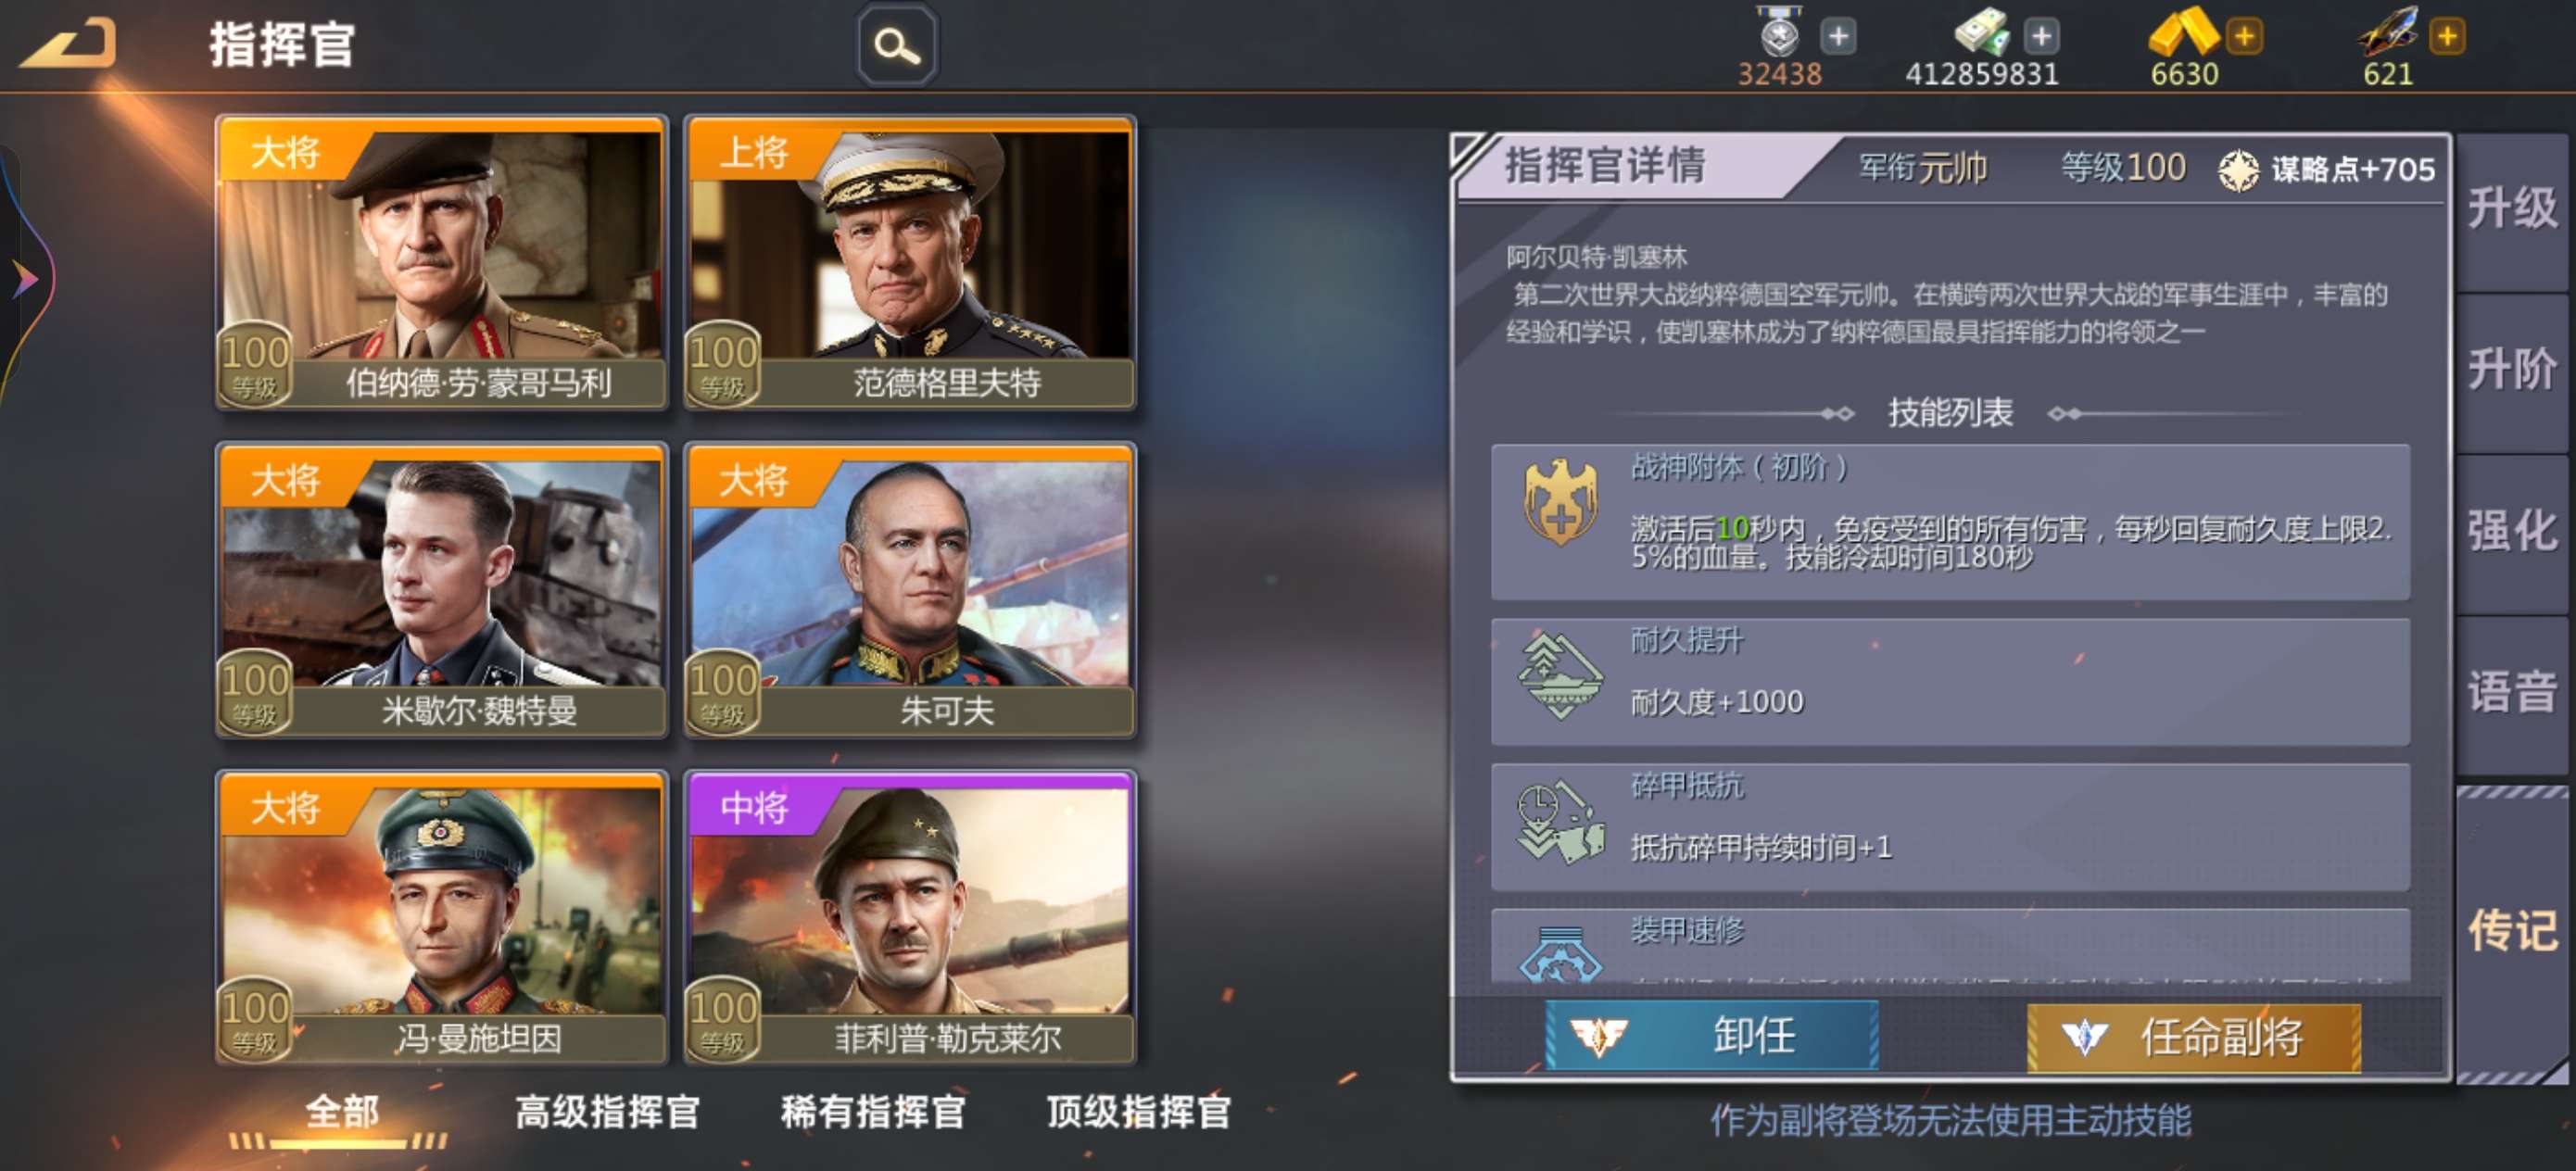
Task: Select the 稀有指挥官 filter tab
Action: pyautogui.click(x=873, y=1111)
